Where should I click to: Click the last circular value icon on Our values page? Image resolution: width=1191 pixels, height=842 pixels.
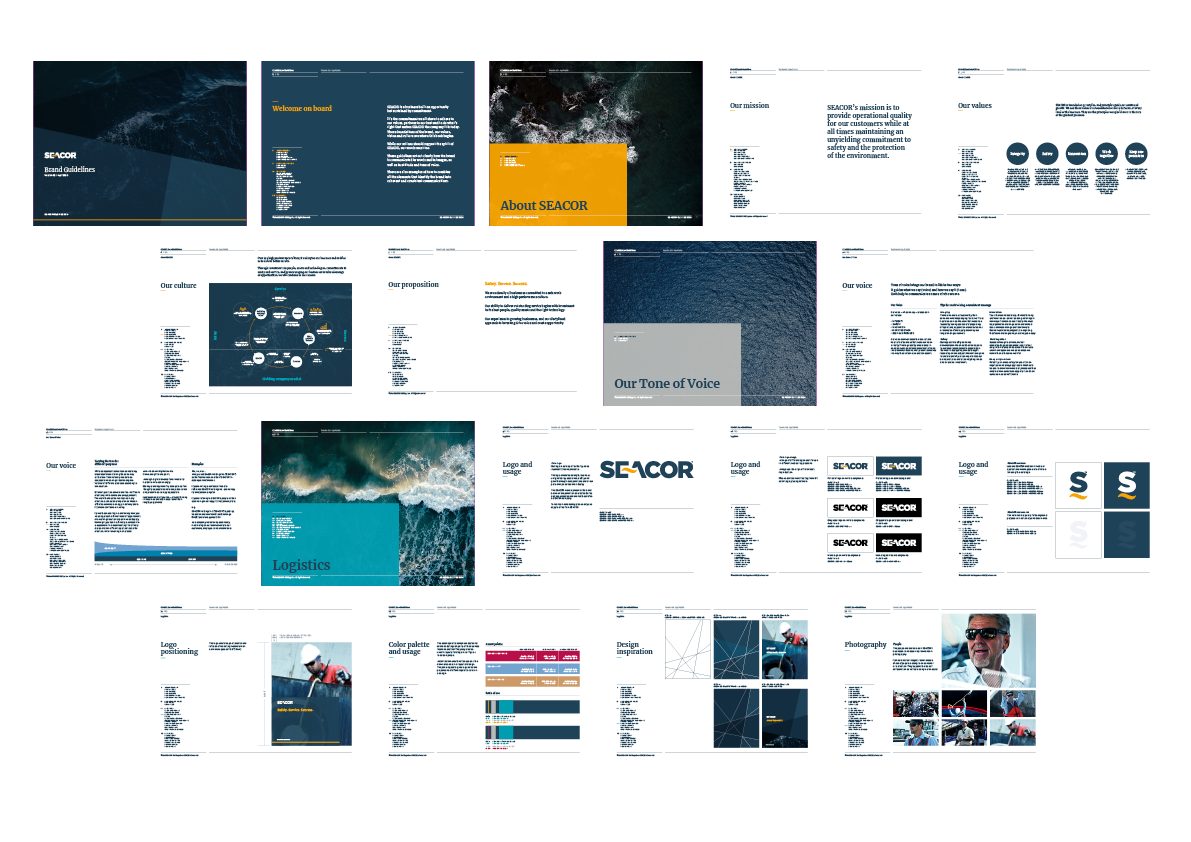(1136, 153)
